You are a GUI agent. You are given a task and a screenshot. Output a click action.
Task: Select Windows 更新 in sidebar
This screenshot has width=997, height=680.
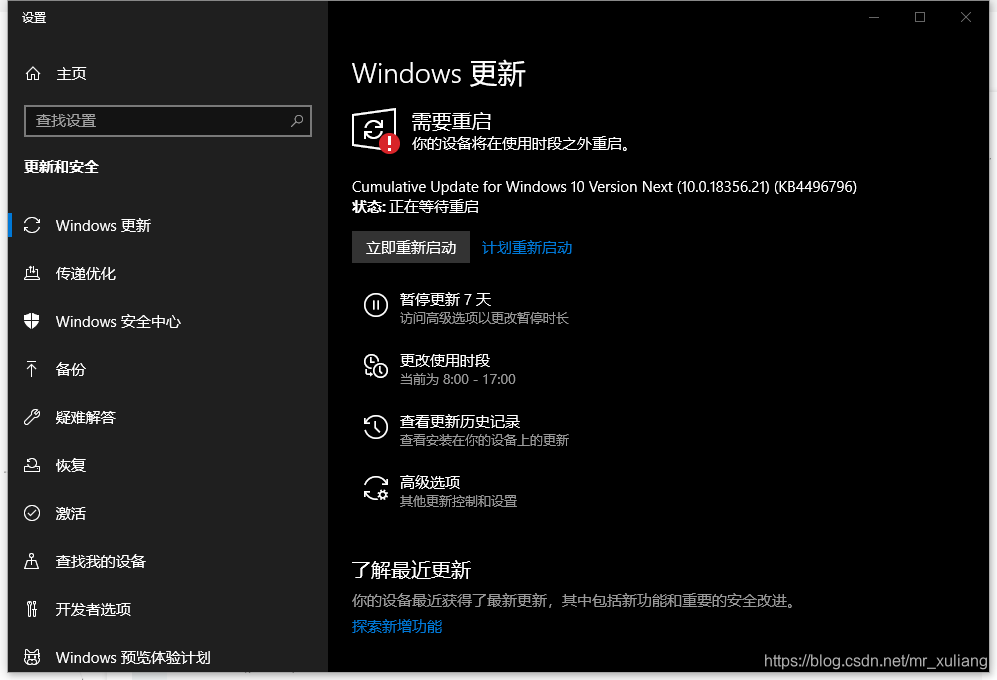168,225
